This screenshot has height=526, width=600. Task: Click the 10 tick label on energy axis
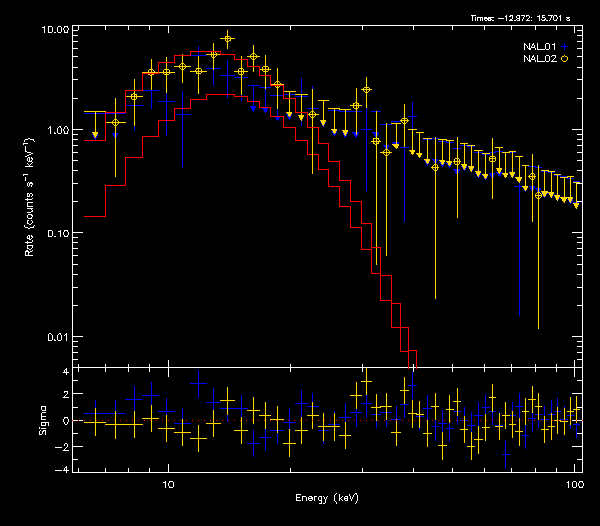click(168, 482)
